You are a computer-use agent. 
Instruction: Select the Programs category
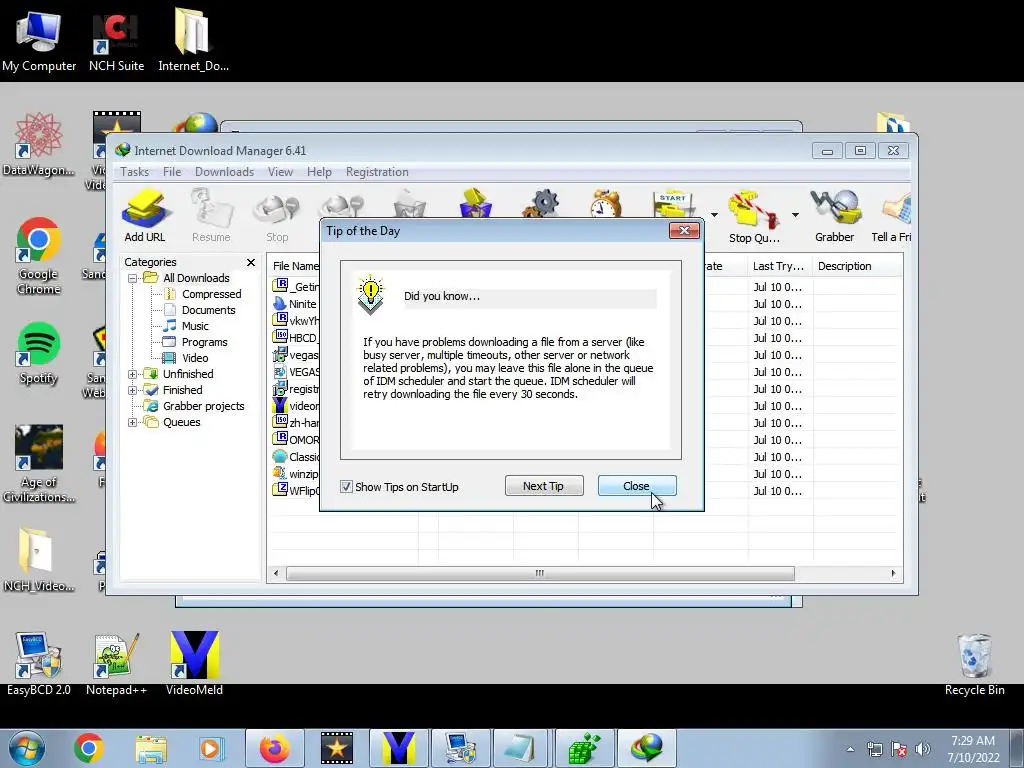(204, 342)
